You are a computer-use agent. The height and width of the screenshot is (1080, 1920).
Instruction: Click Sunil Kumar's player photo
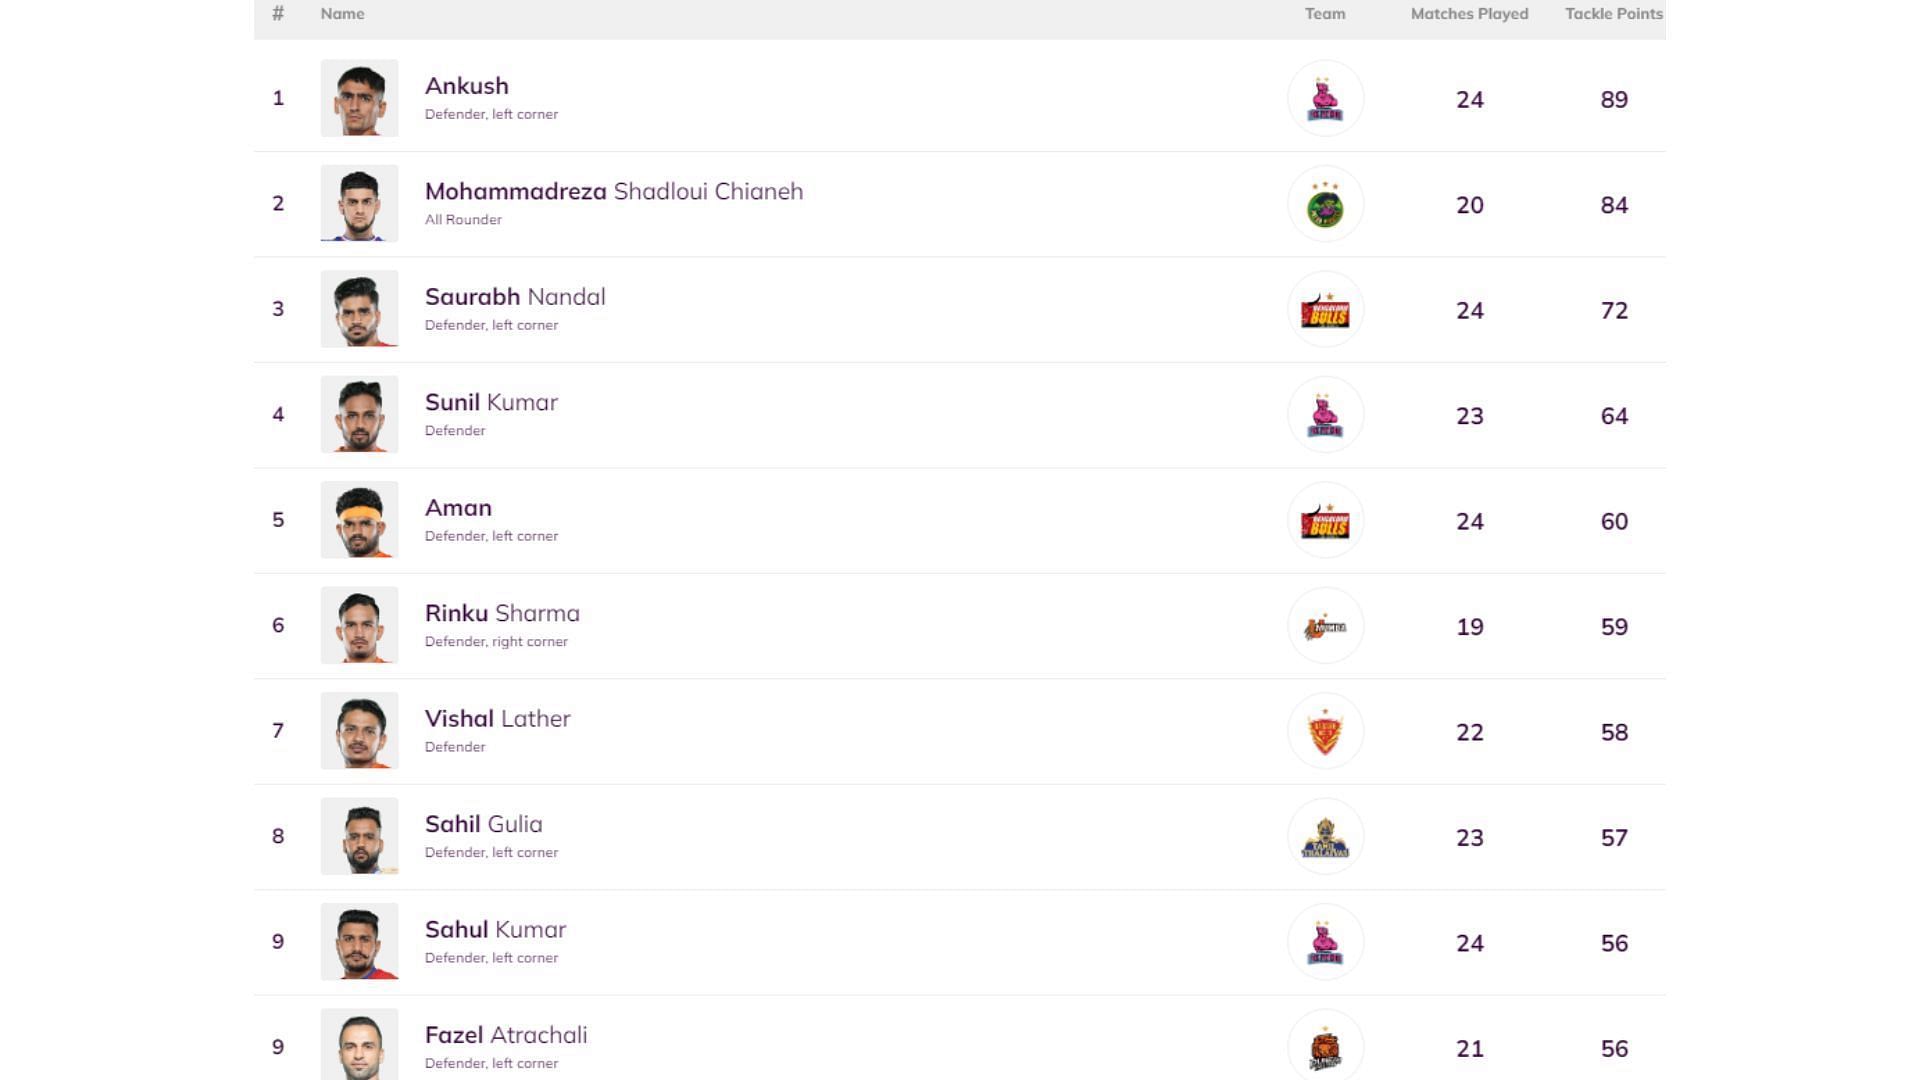click(359, 414)
